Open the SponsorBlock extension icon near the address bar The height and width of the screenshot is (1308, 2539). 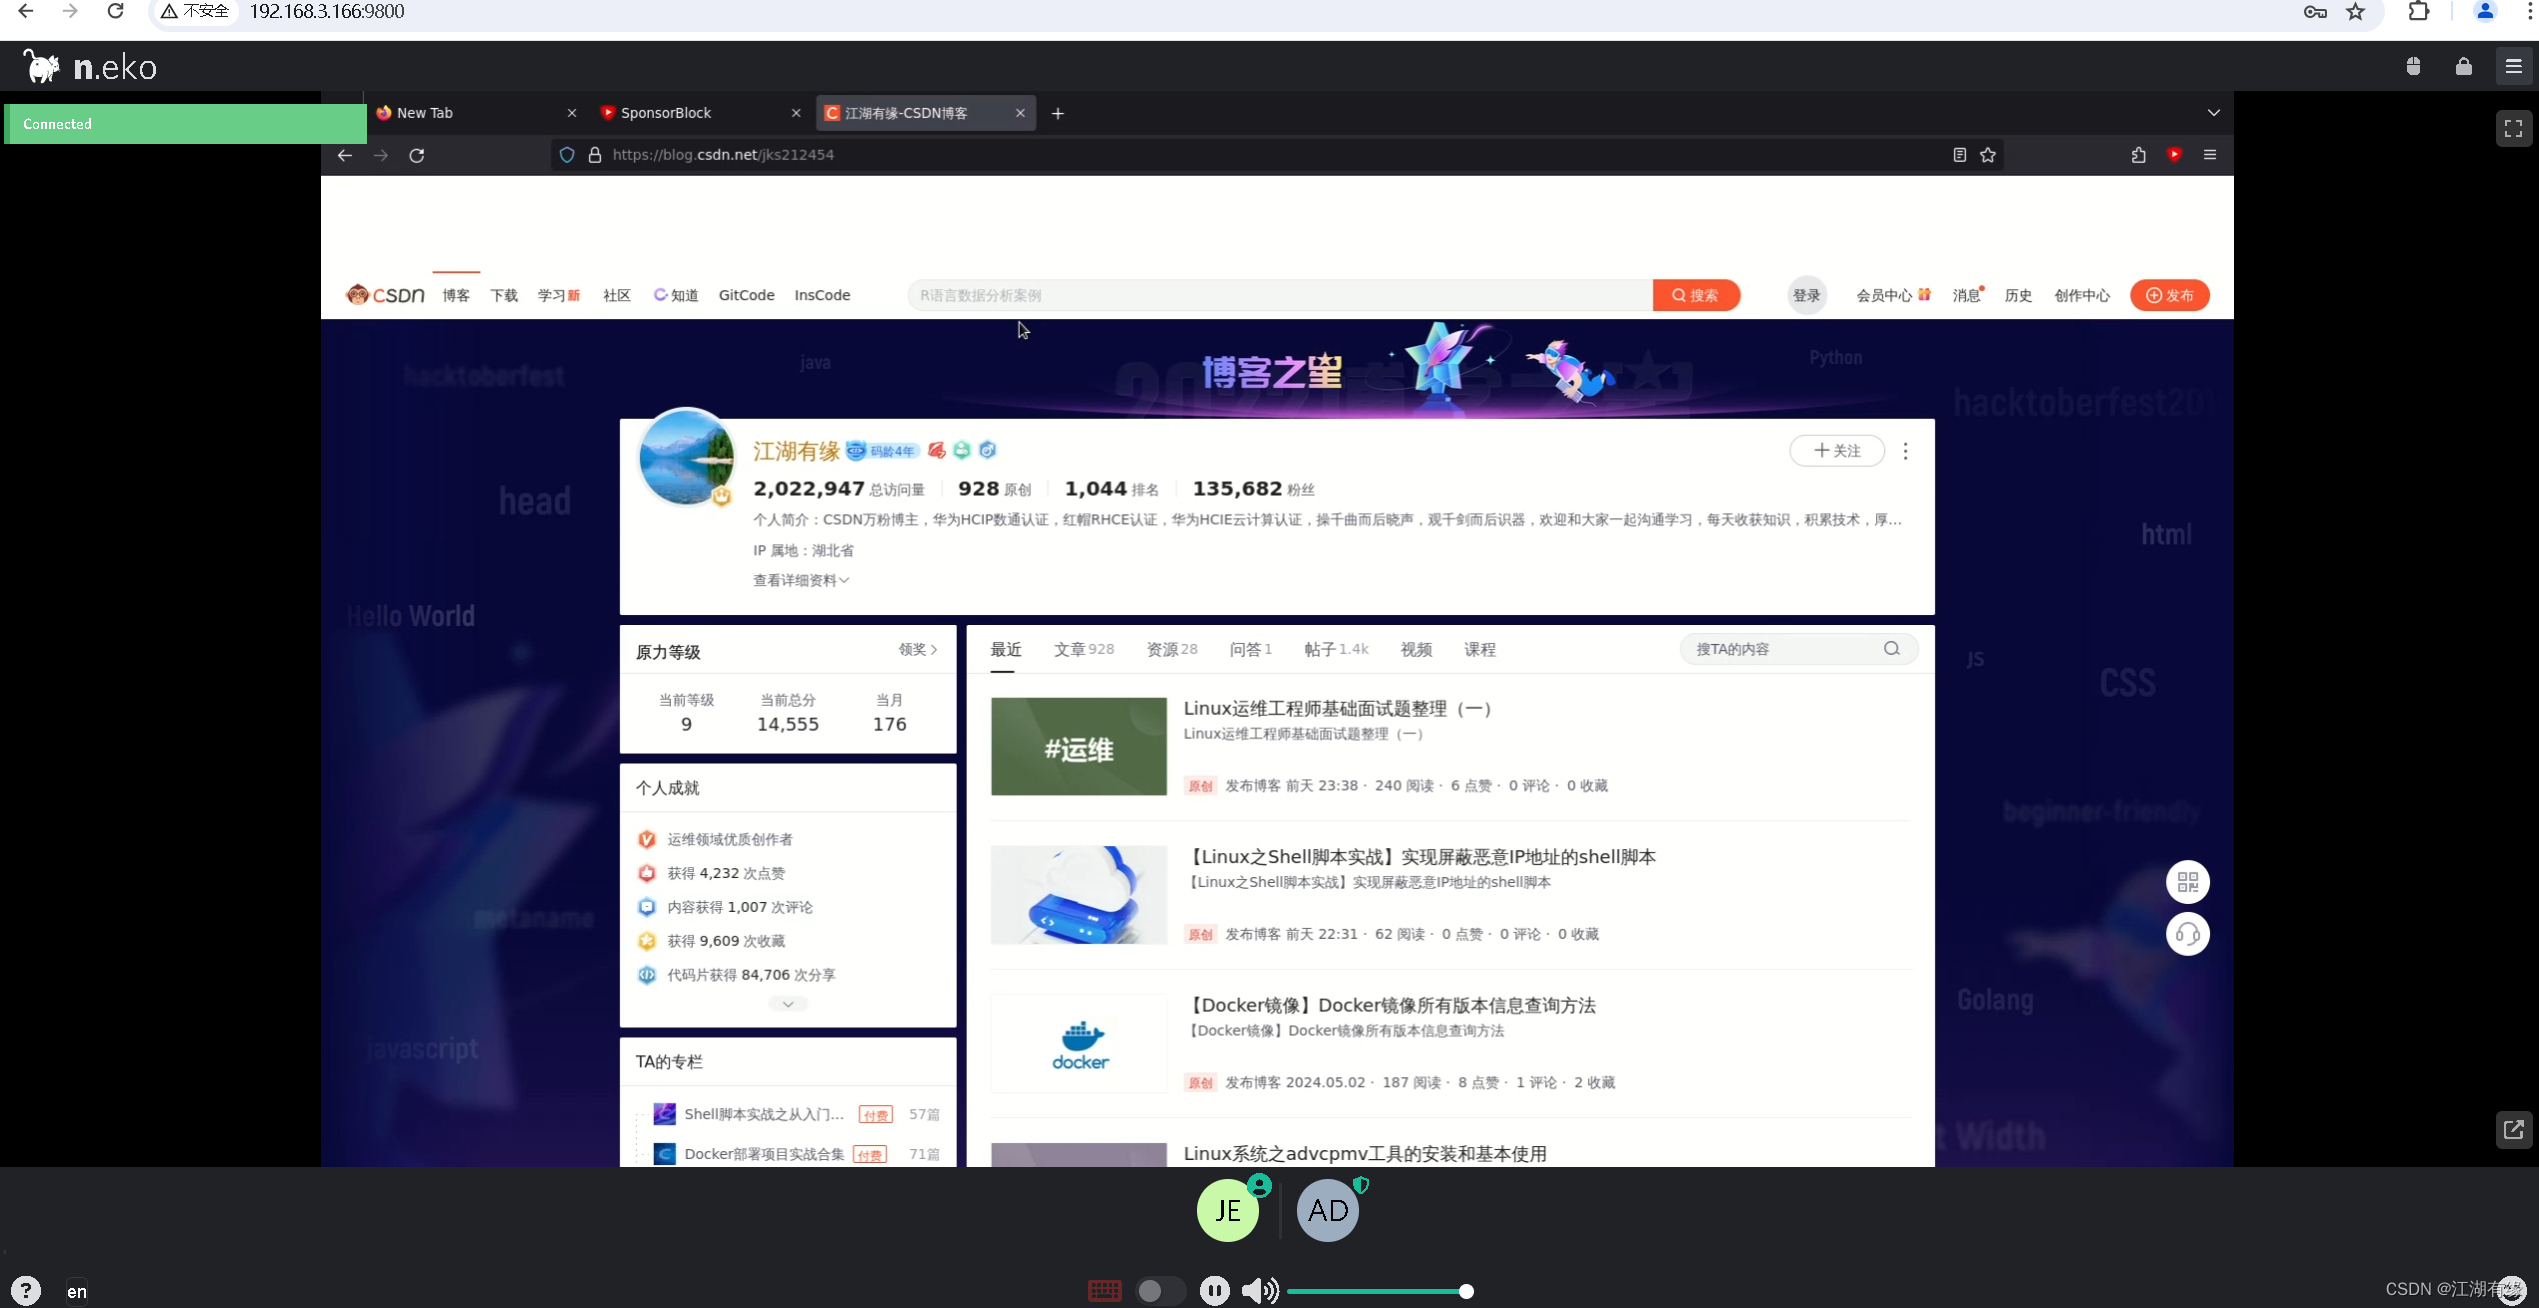2175,155
